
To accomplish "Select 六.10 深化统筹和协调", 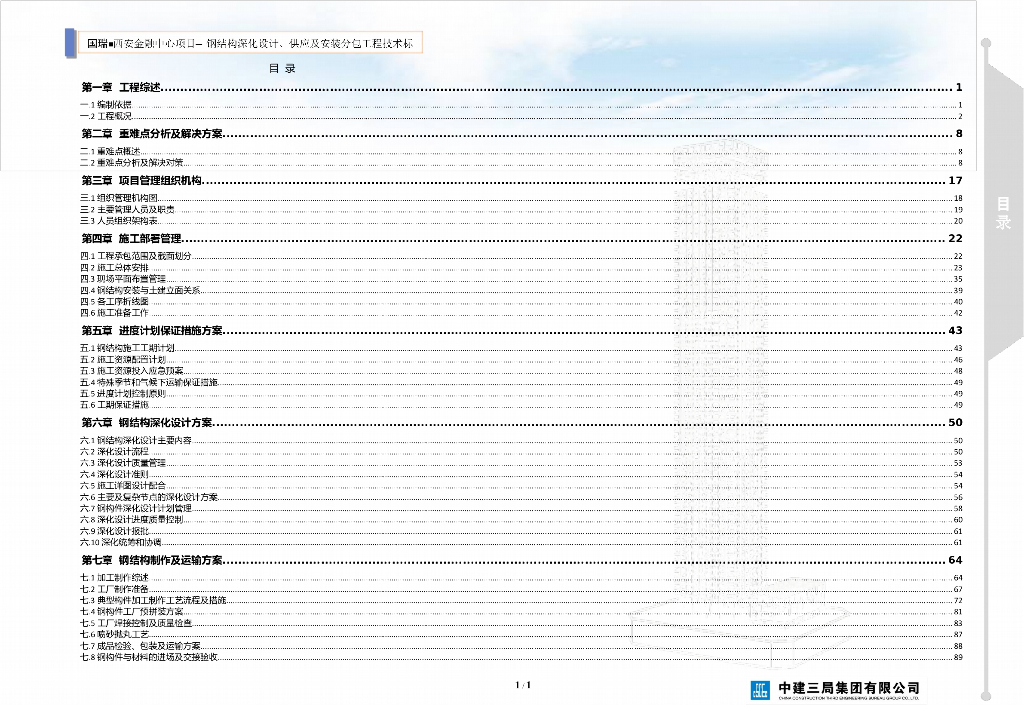I will pyautogui.click(x=521, y=543).
